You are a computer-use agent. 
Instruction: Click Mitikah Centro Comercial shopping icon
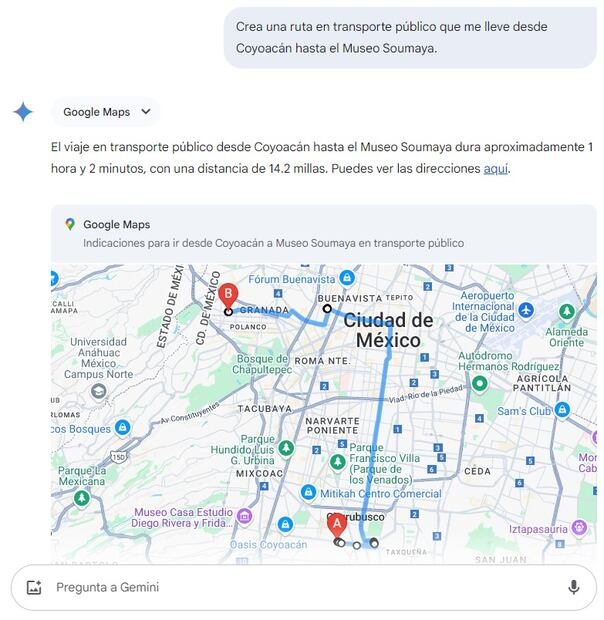308,493
